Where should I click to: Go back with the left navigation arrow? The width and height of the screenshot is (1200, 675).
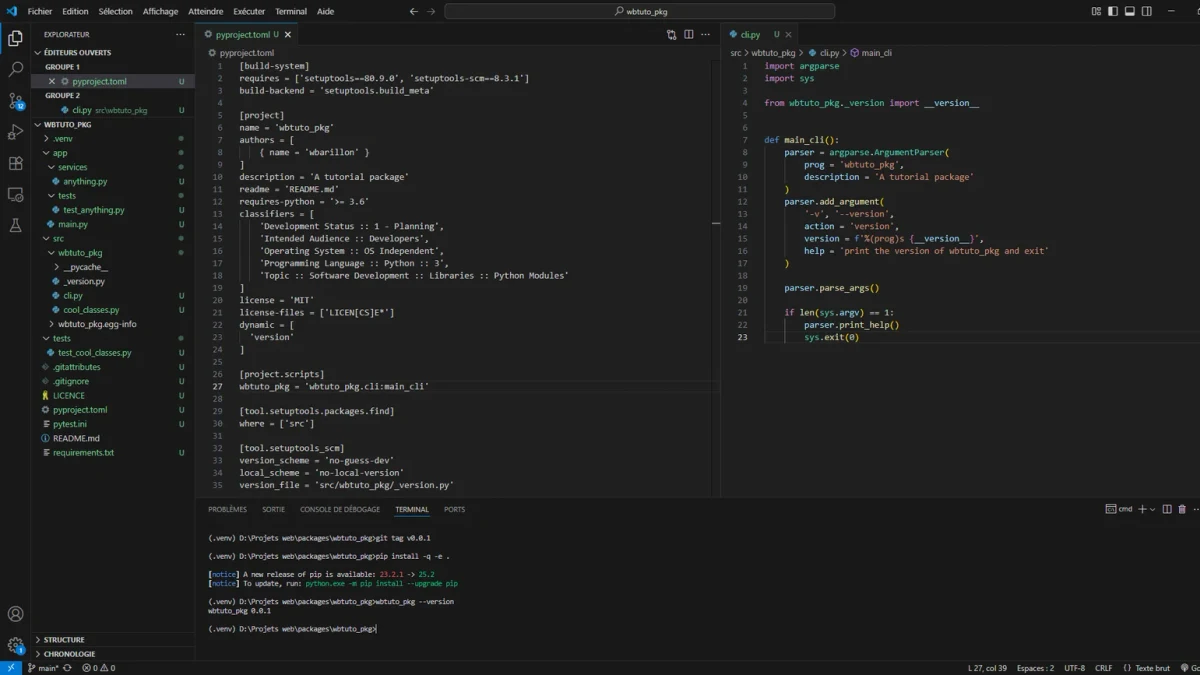click(414, 11)
